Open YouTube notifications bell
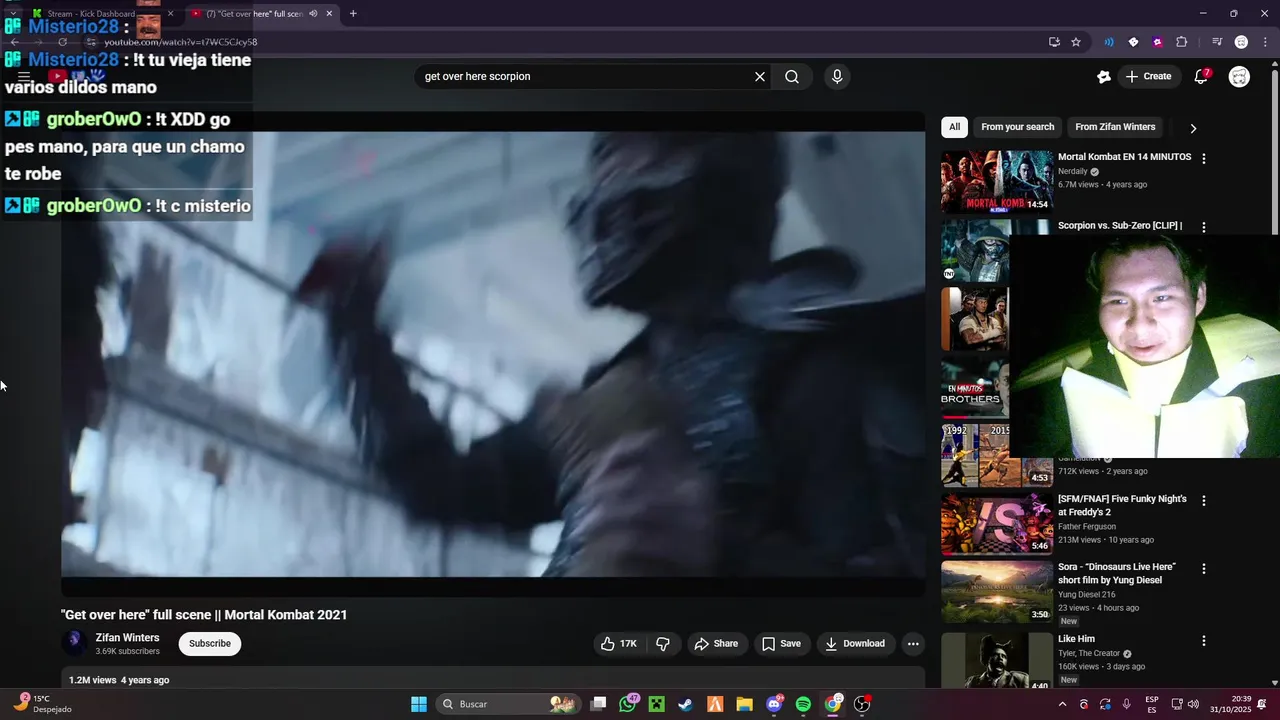Viewport: 1280px width, 720px height. tap(1202, 77)
